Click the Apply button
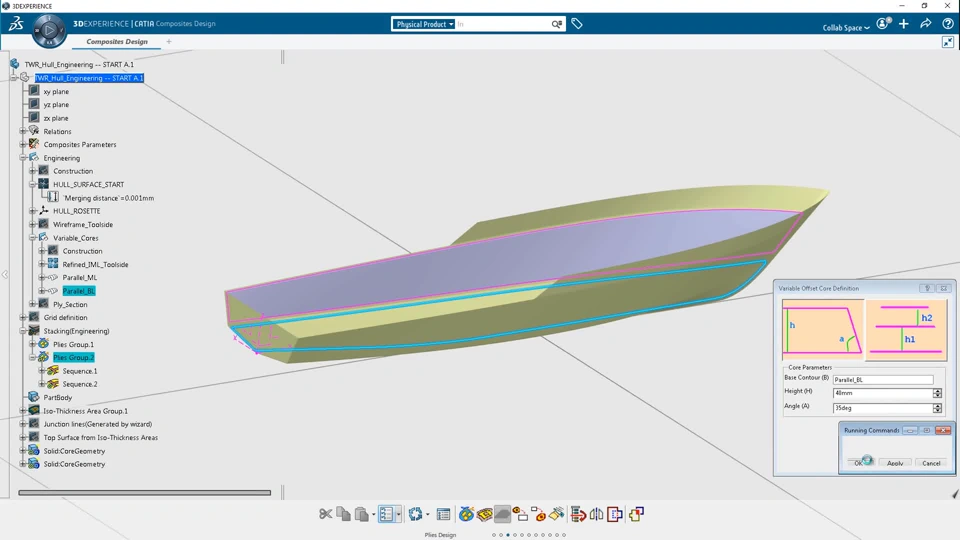 894,463
